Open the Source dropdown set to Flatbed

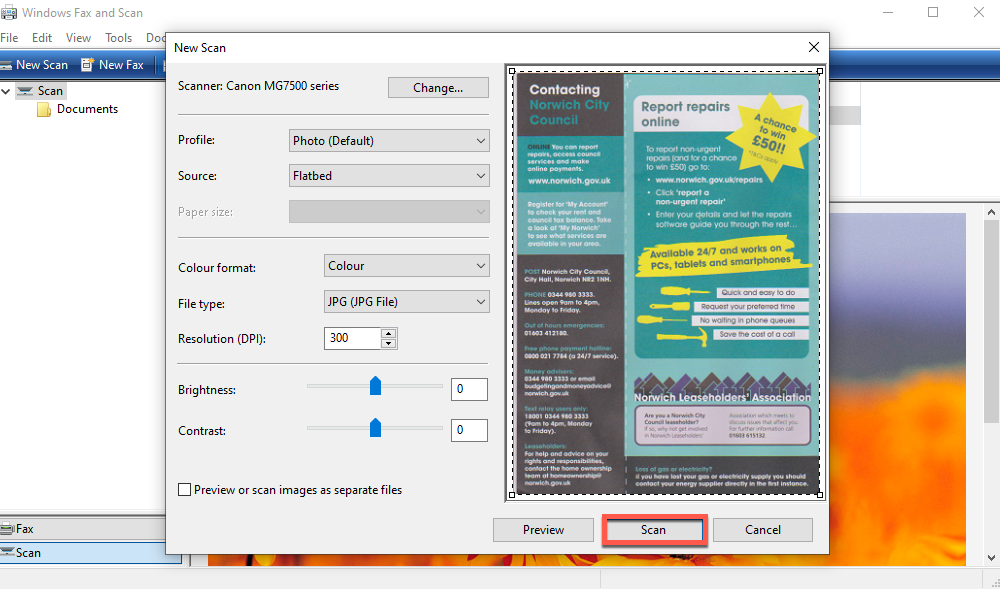click(389, 176)
